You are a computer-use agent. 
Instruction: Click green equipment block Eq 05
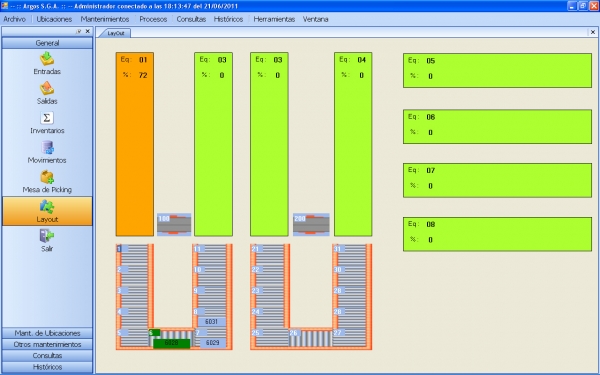tap(497, 70)
